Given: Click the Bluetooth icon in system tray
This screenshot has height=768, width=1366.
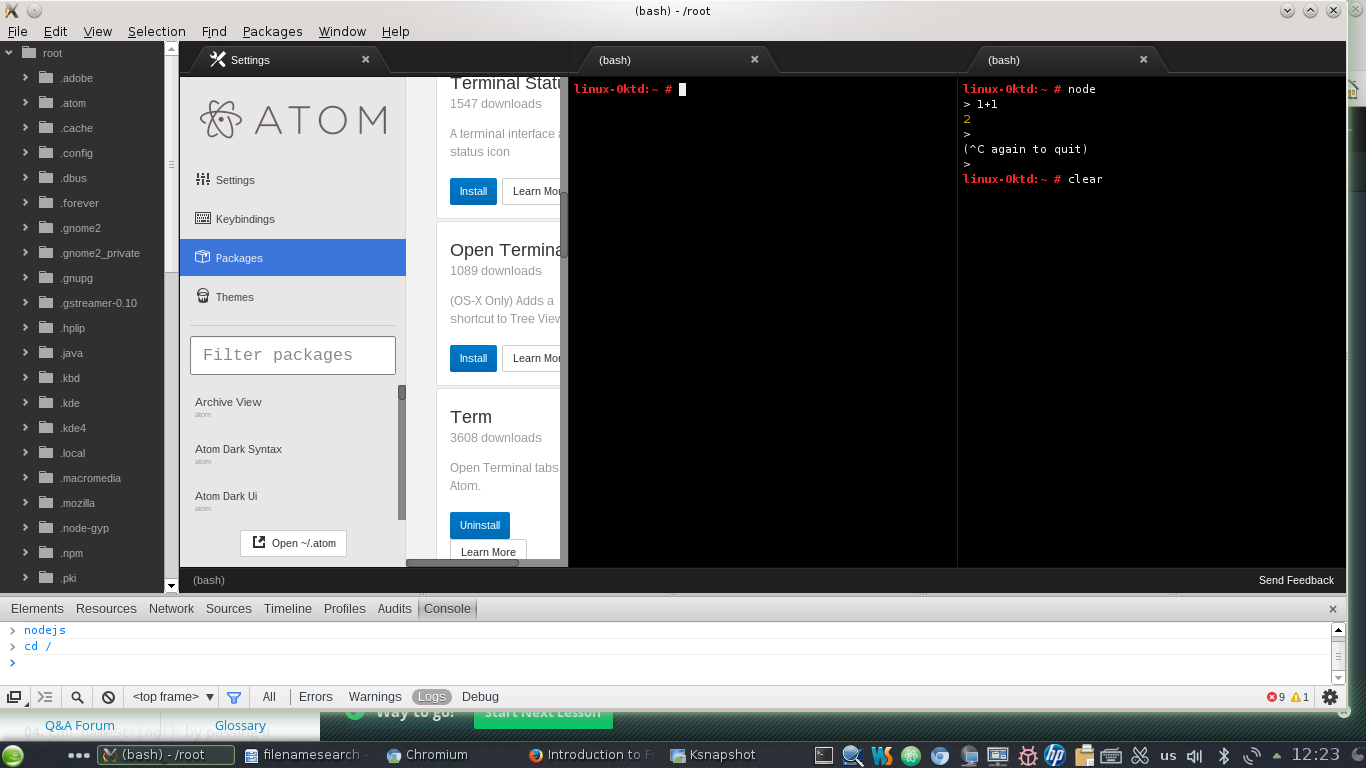Looking at the screenshot, I should (x=1222, y=756).
